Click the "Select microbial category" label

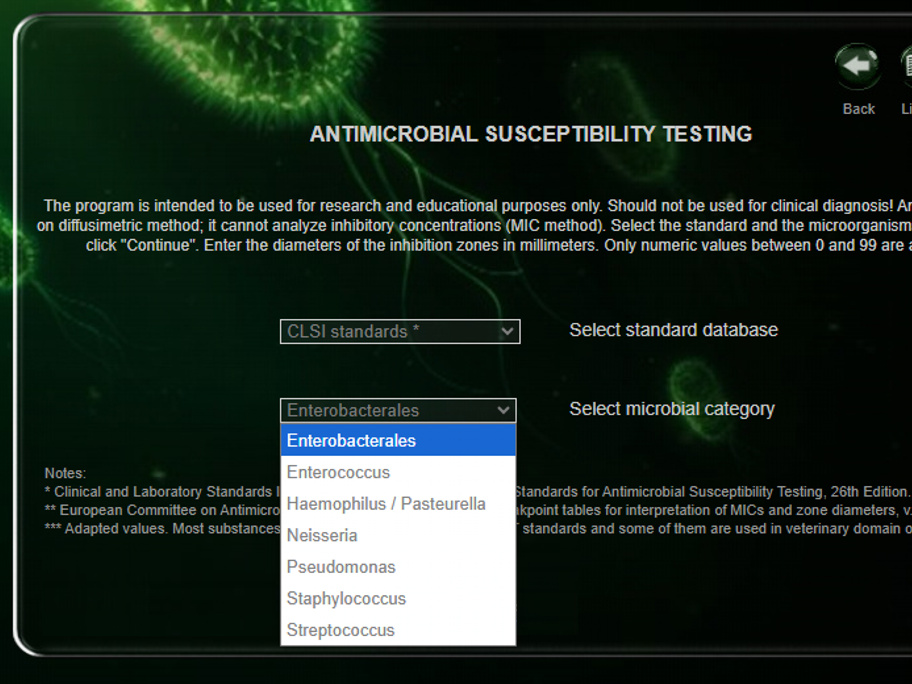pos(672,409)
